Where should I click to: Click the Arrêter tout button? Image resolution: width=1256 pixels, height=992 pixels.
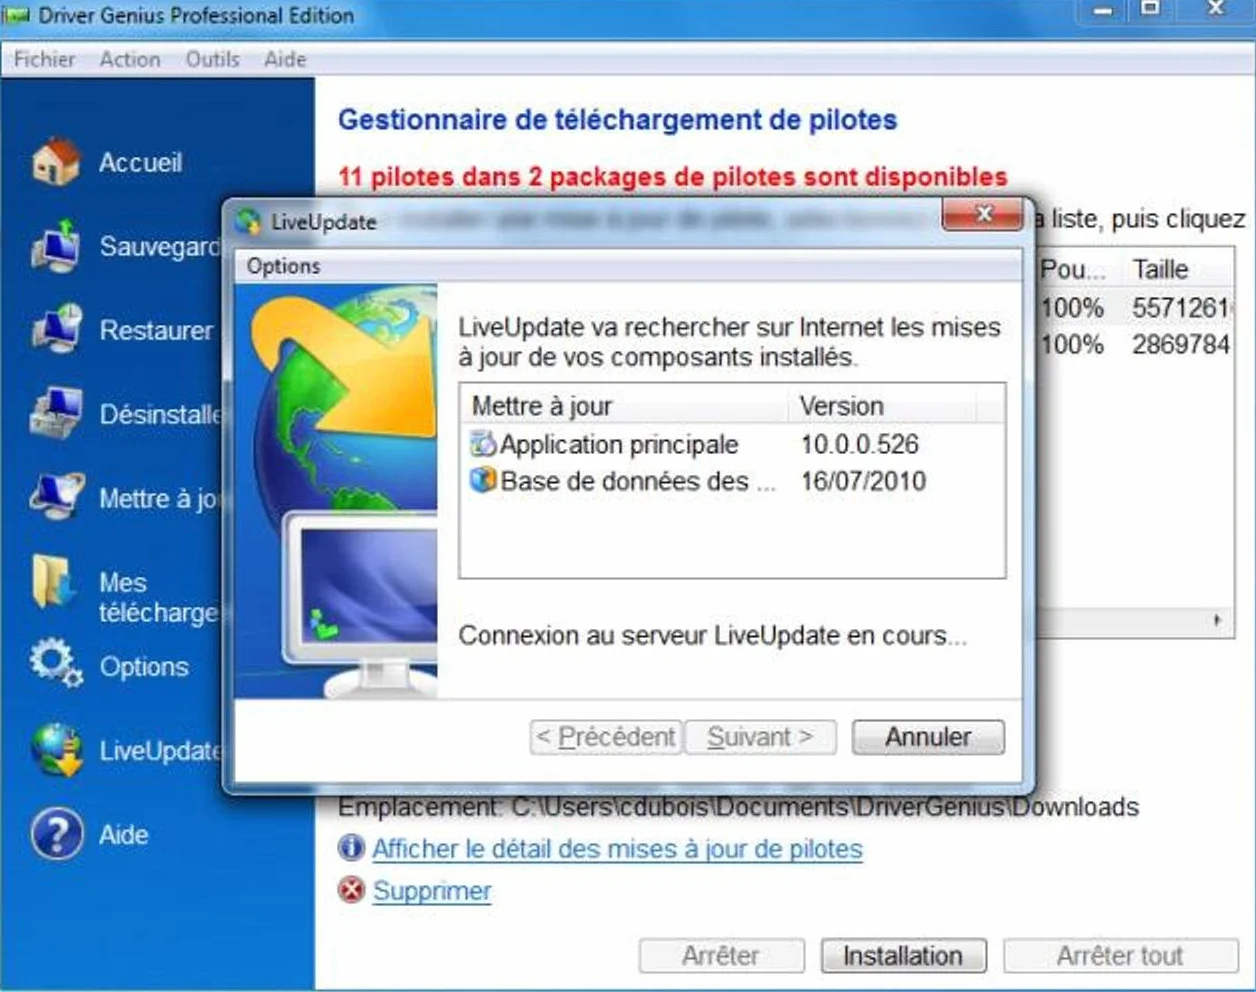click(x=1120, y=955)
